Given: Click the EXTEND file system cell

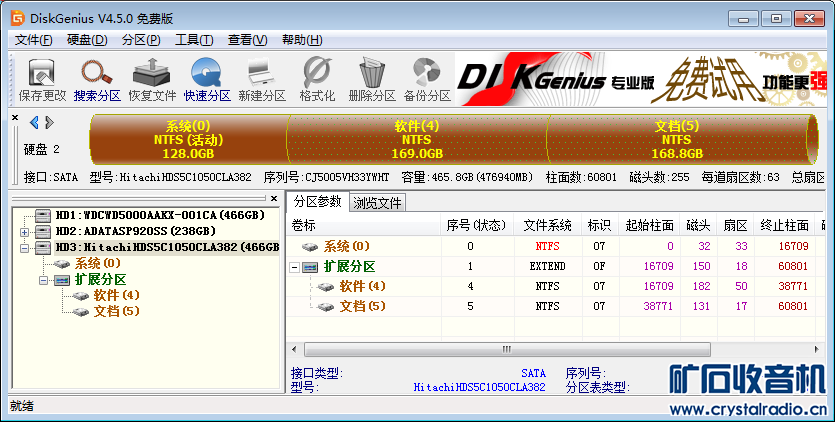Looking at the screenshot, I should point(547,266).
